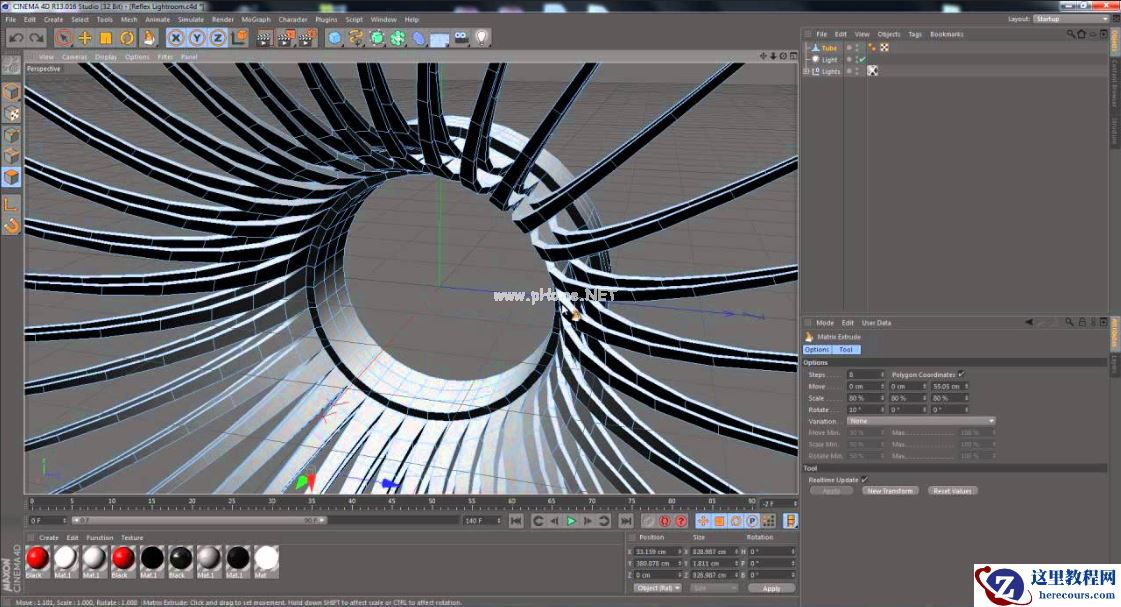Add a Light object from the toolbar
1121x607 pixels.
482,38
